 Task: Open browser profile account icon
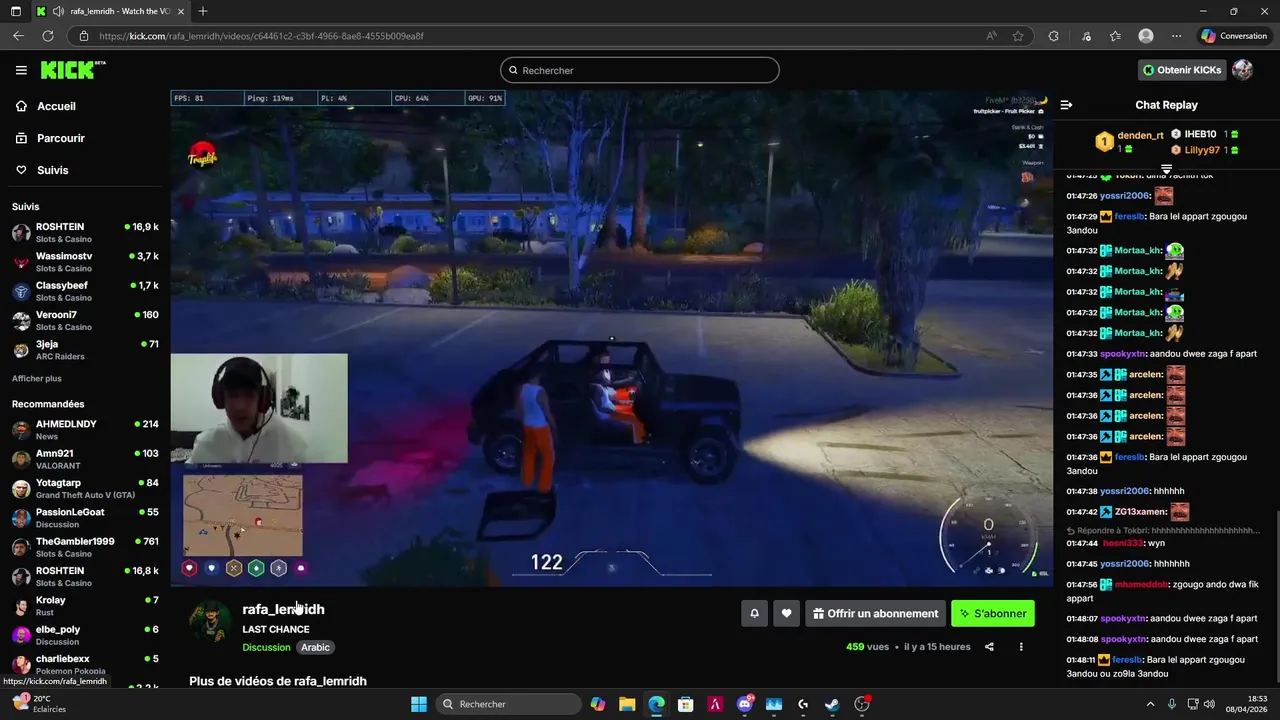click(1146, 36)
